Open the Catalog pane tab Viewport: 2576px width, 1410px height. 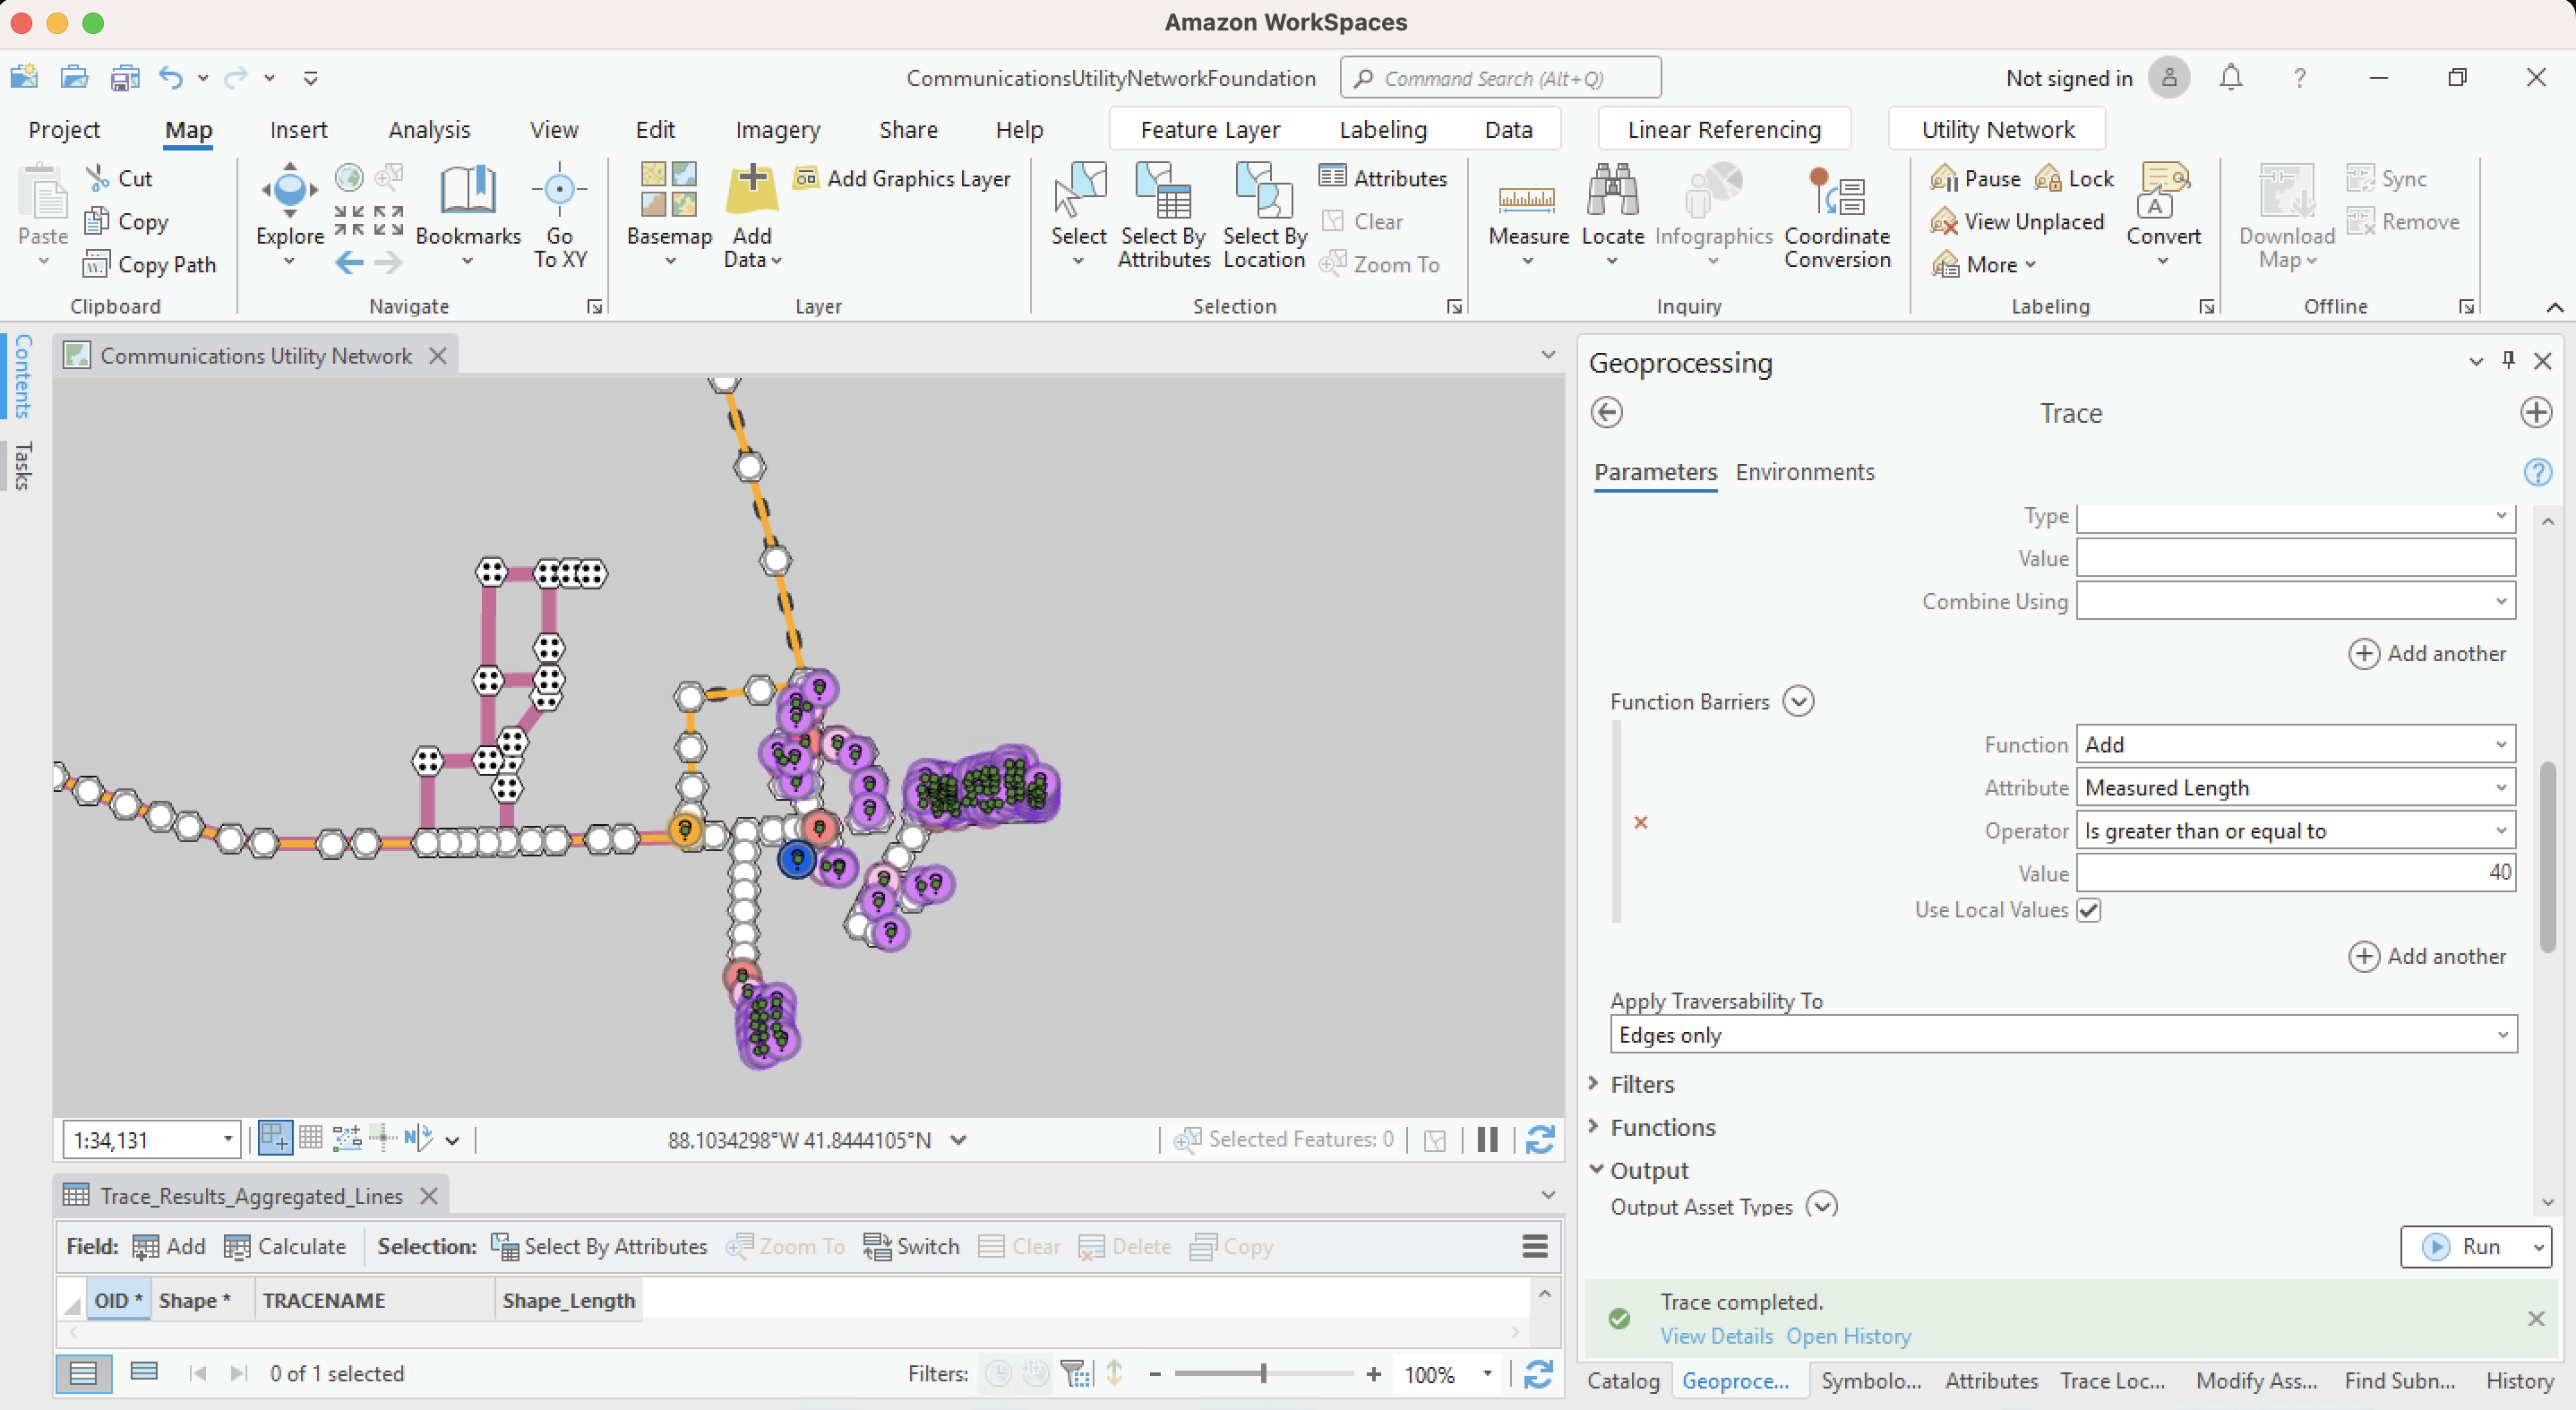pyautogui.click(x=1622, y=1380)
